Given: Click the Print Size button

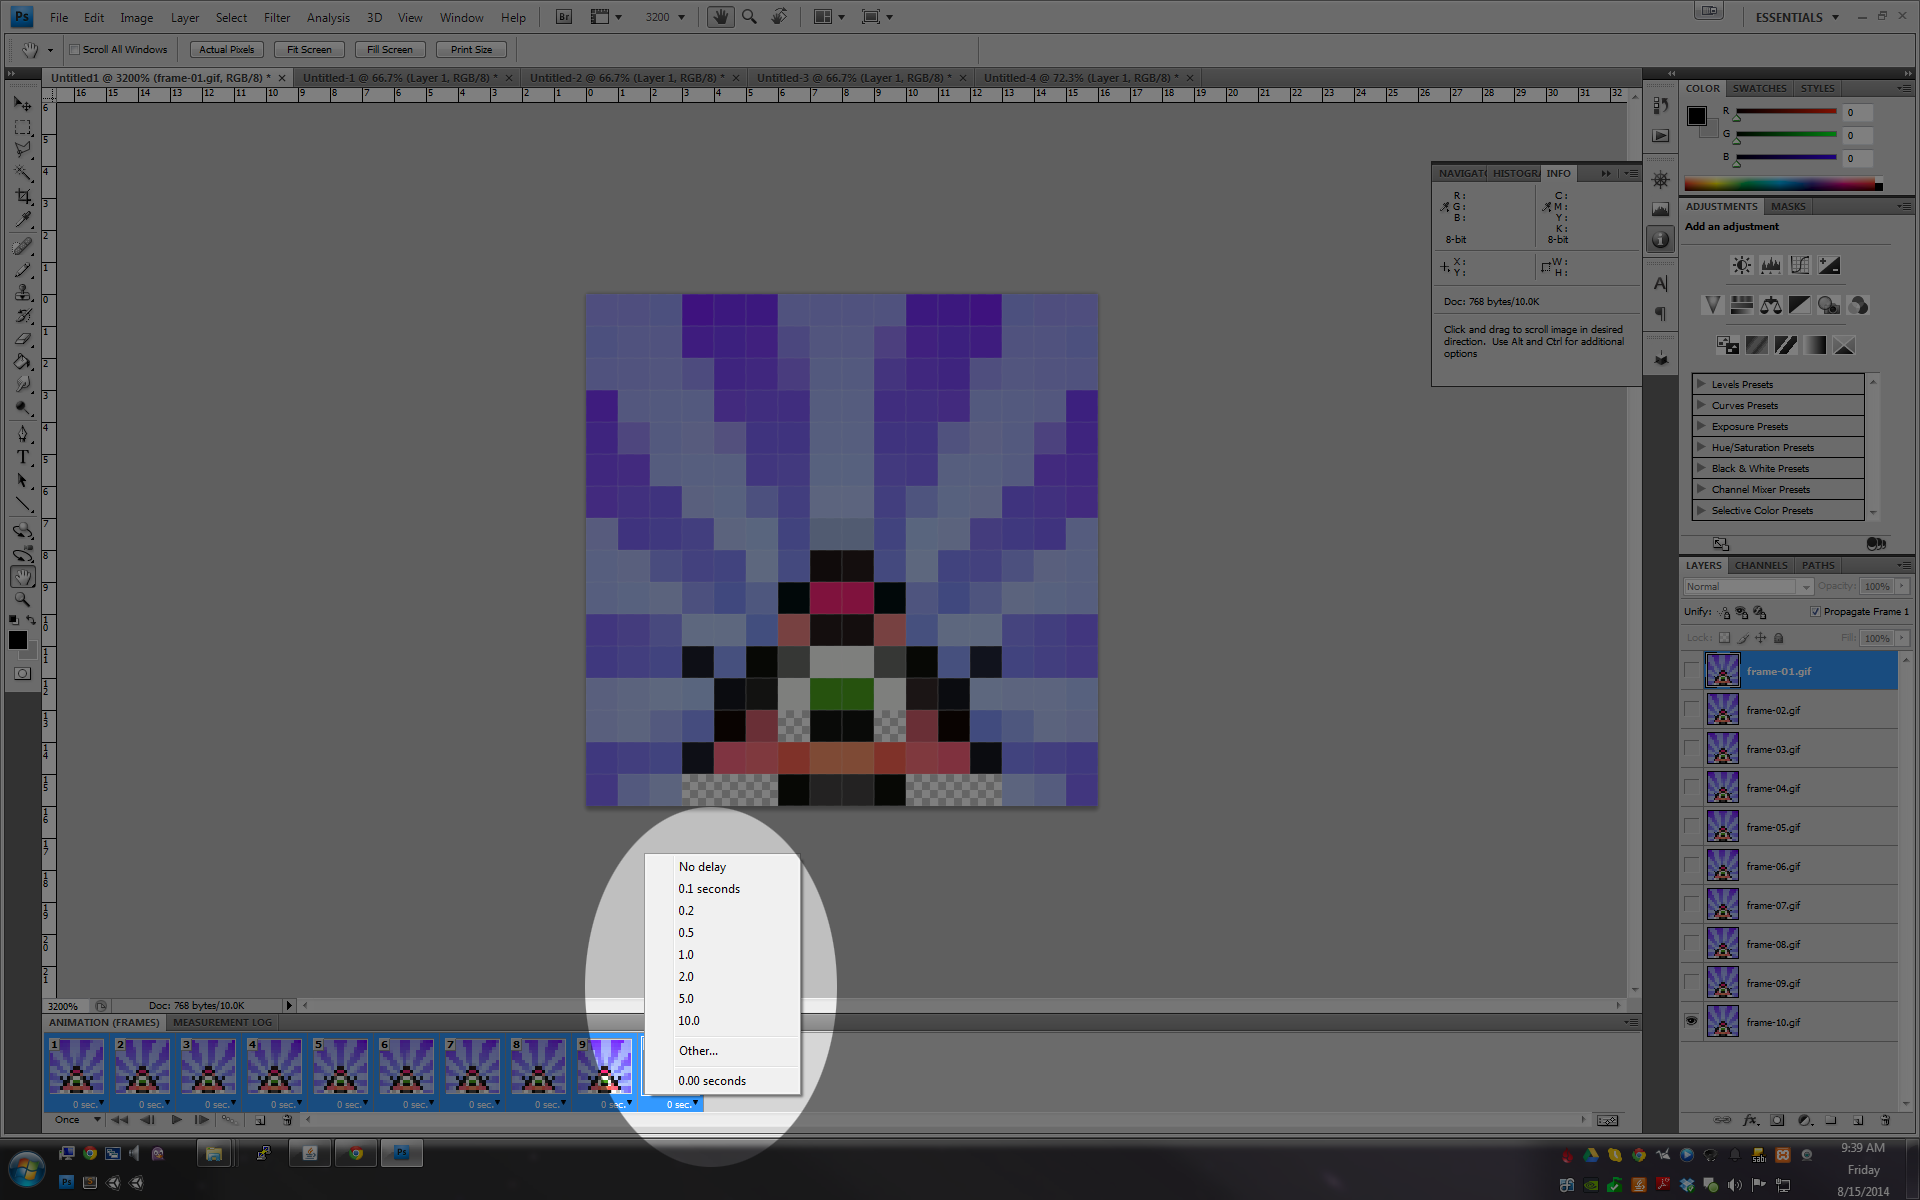Looking at the screenshot, I should pyautogui.click(x=471, y=49).
